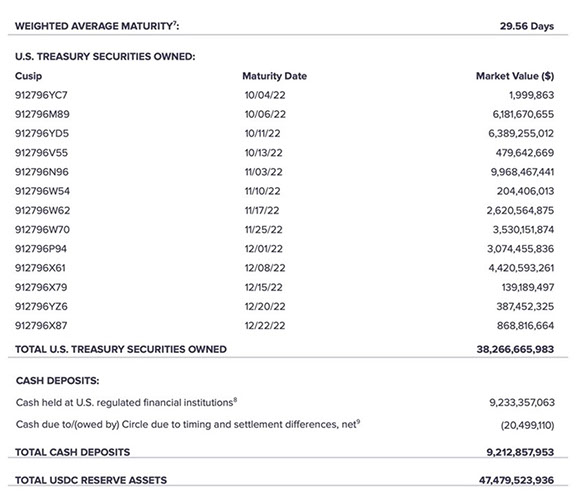This screenshot has width=585, height=502.
Task: Click the Maturity Date column header
Action: (275, 76)
